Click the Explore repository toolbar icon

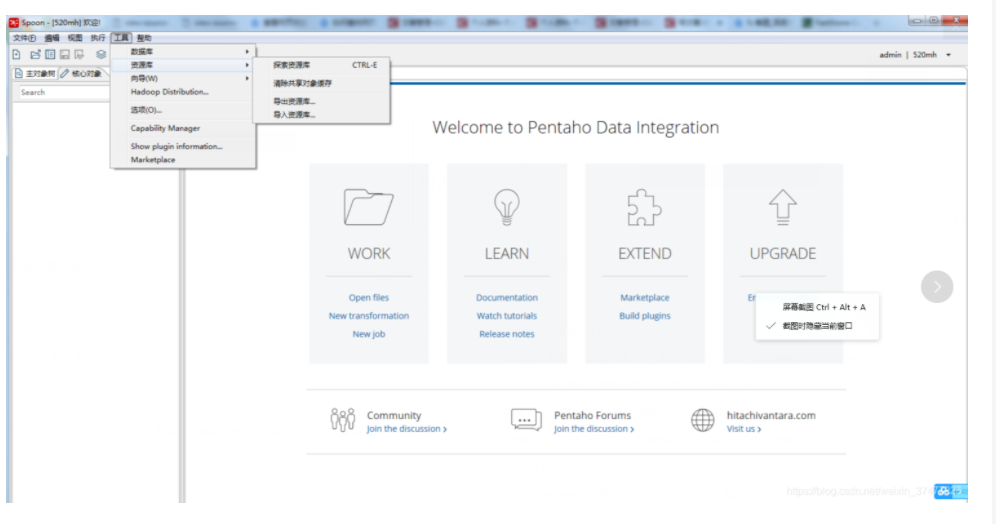coord(50,55)
